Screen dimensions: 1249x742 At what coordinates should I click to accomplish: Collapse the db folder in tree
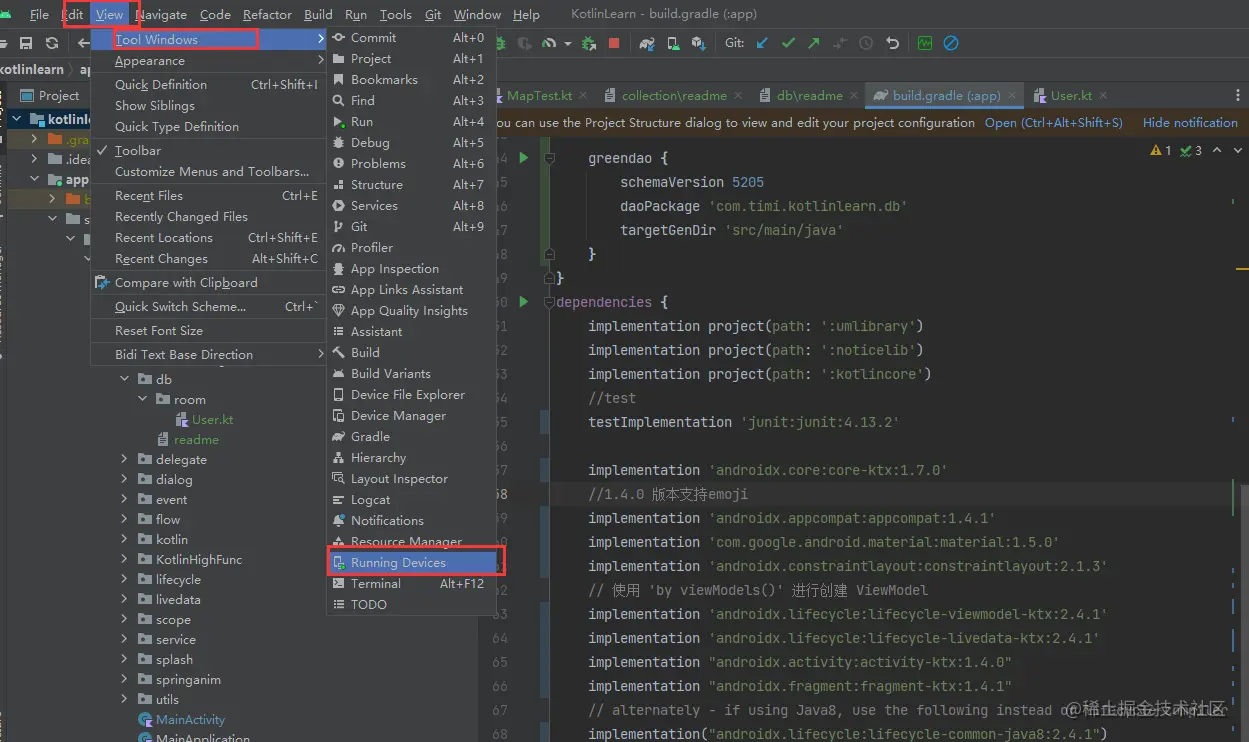[124, 379]
